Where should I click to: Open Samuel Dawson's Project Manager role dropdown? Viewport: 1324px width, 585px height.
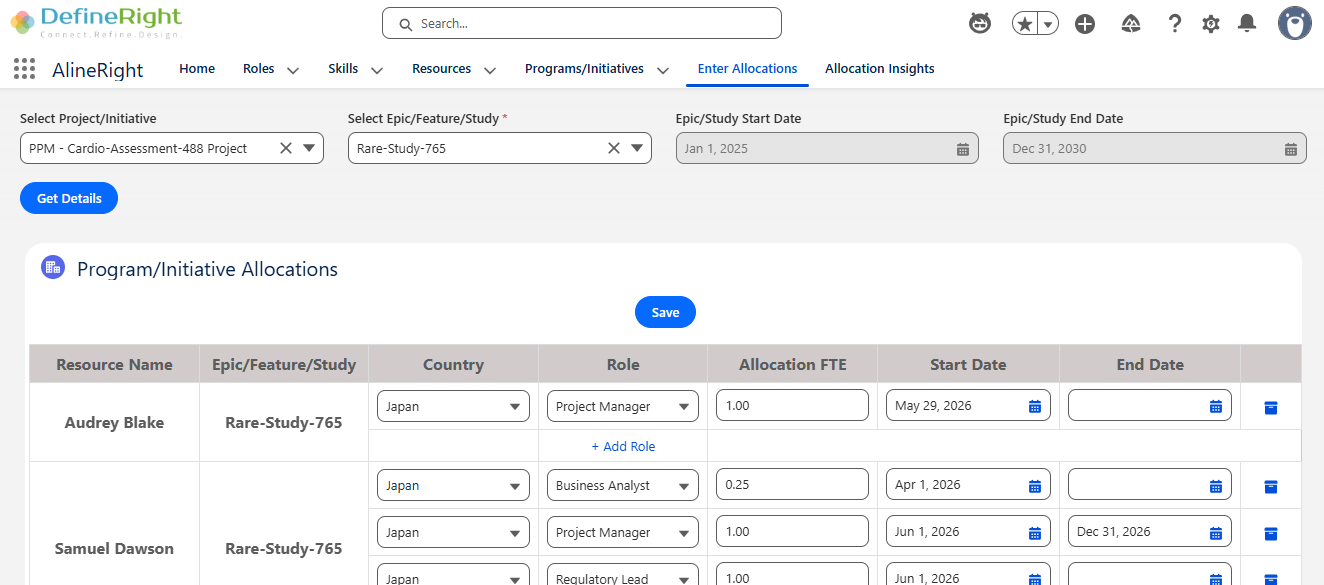click(623, 532)
